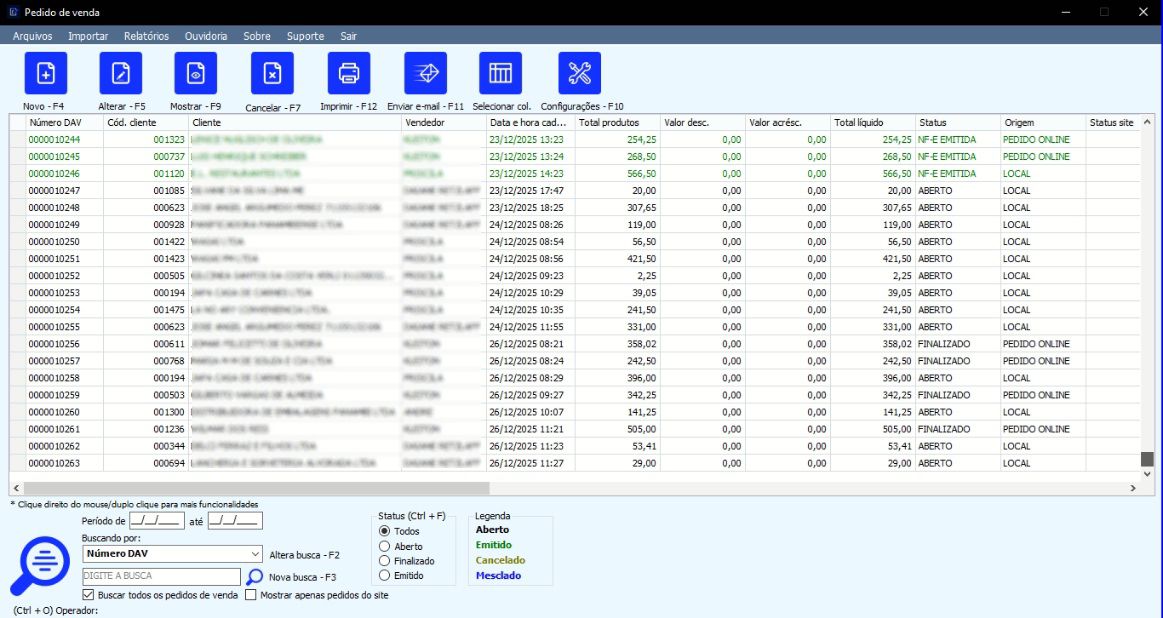Sort by the Total líquido column header
The image size is (1163, 618).
(x=859, y=123)
